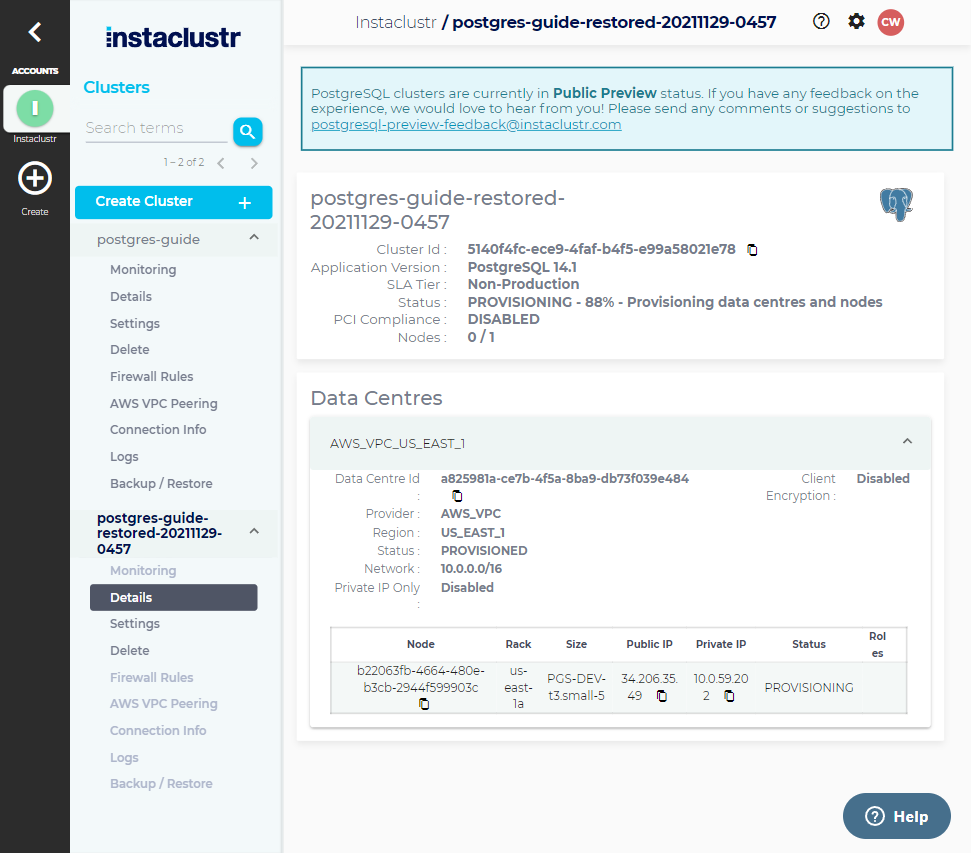Click the postgres-guide-restored-20211129-0457 sidebar name
Screen dimensions: 971x853
(159, 533)
